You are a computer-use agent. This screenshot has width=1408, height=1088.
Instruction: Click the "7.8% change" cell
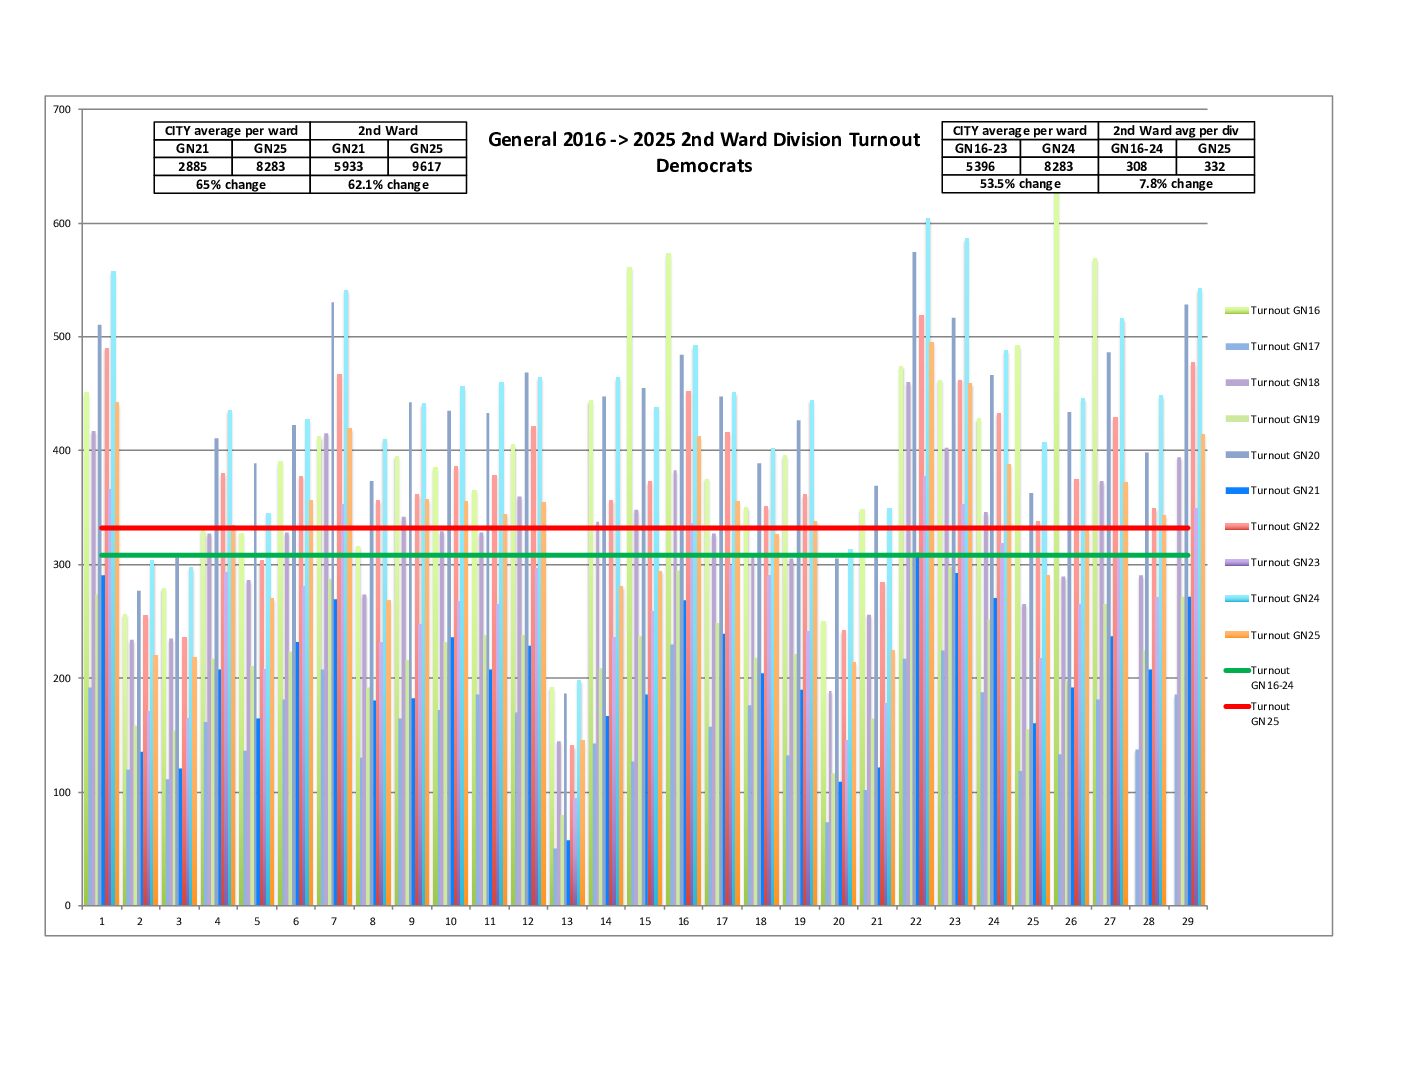(x=1176, y=184)
